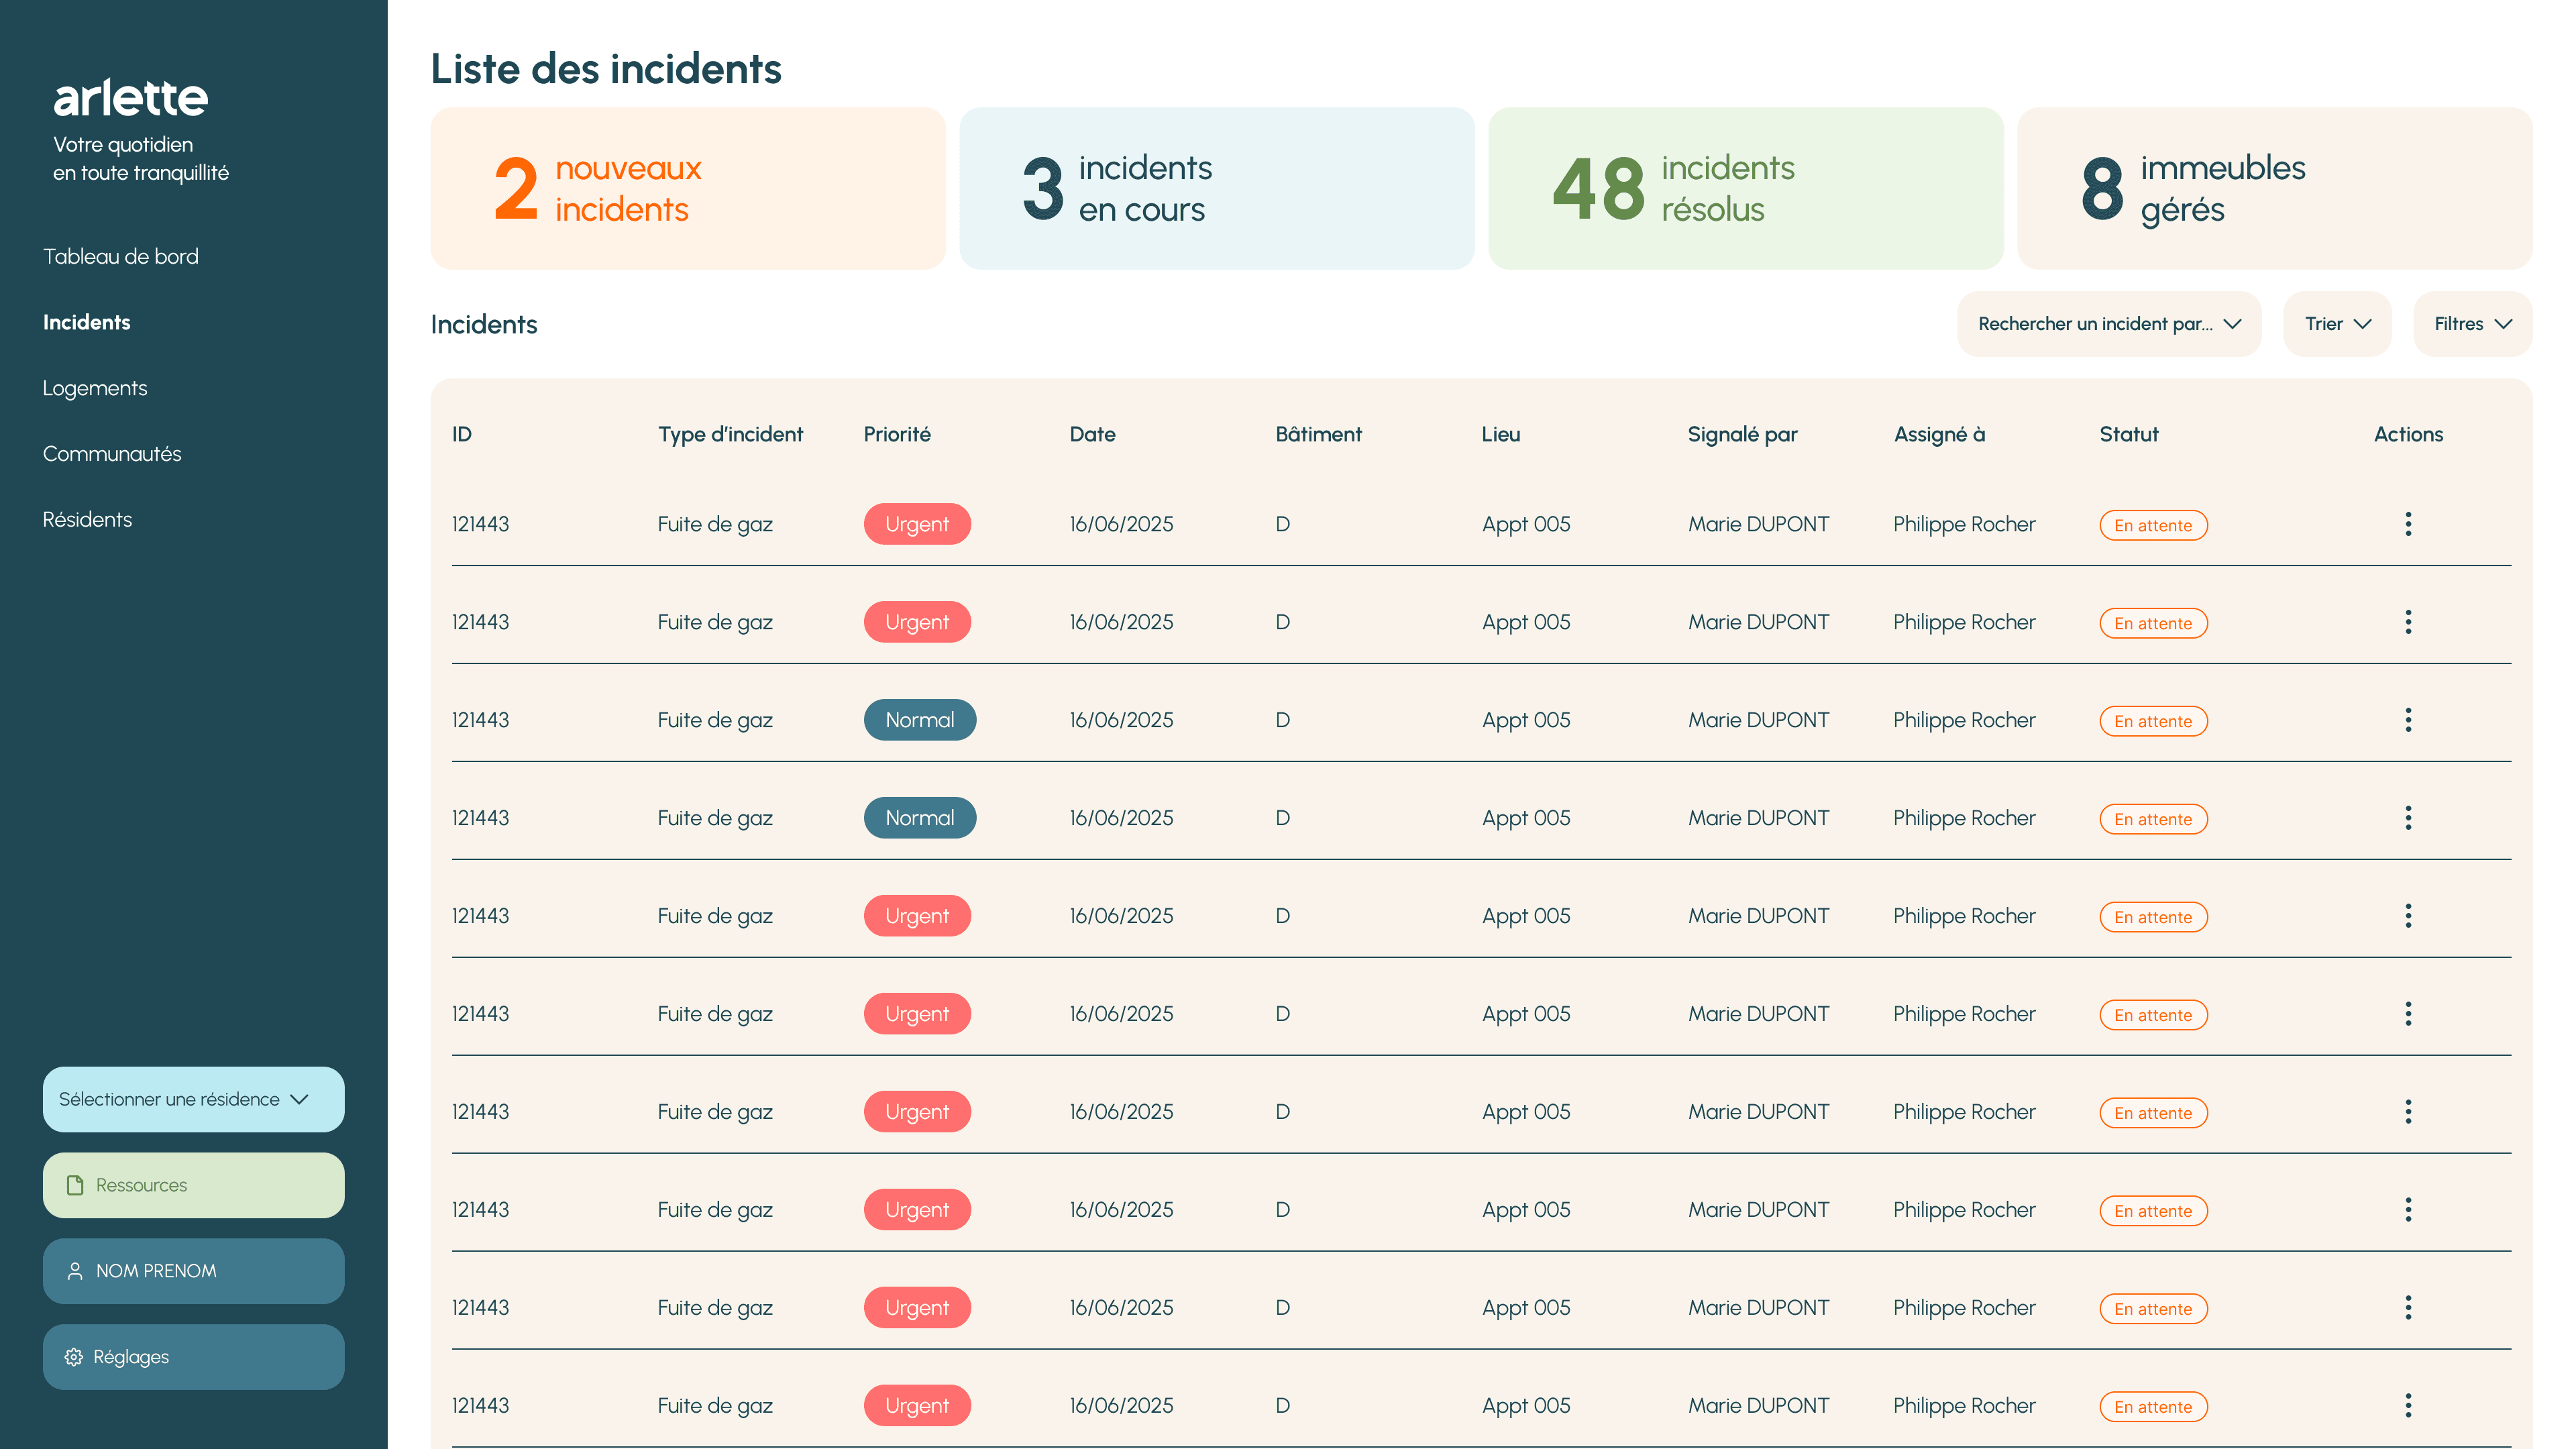Click the Normal badge in the third row

pos(920,720)
